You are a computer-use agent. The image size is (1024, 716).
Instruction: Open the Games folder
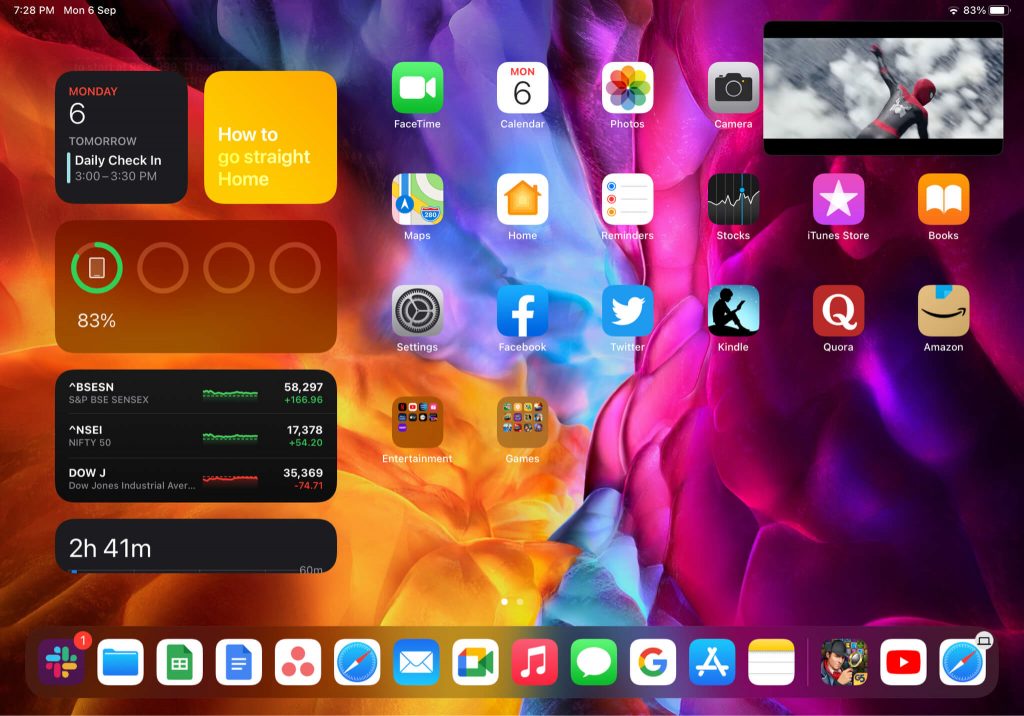(x=522, y=423)
